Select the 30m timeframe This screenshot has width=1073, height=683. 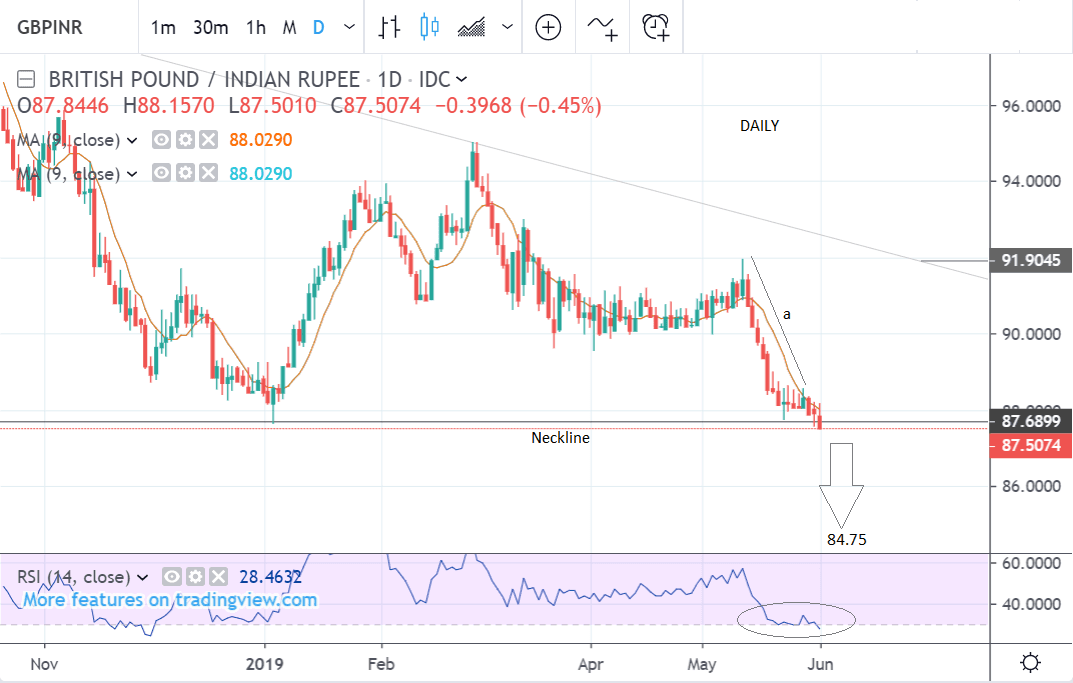[x=210, y=27]
